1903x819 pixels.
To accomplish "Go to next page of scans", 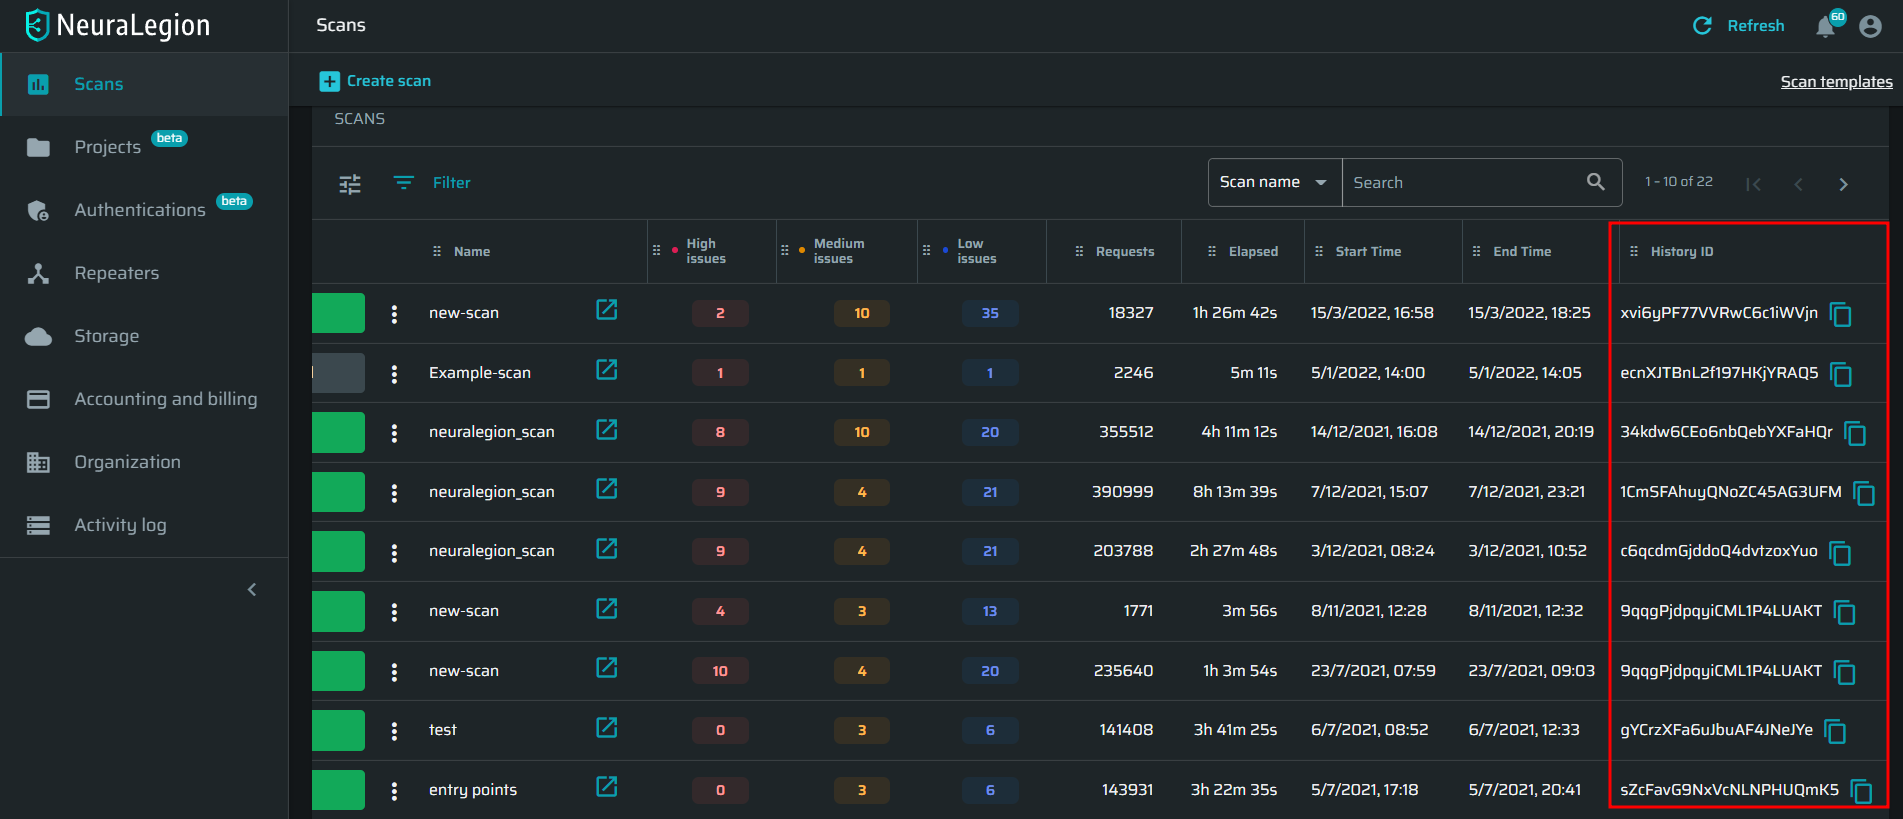I will (1843, 184).
